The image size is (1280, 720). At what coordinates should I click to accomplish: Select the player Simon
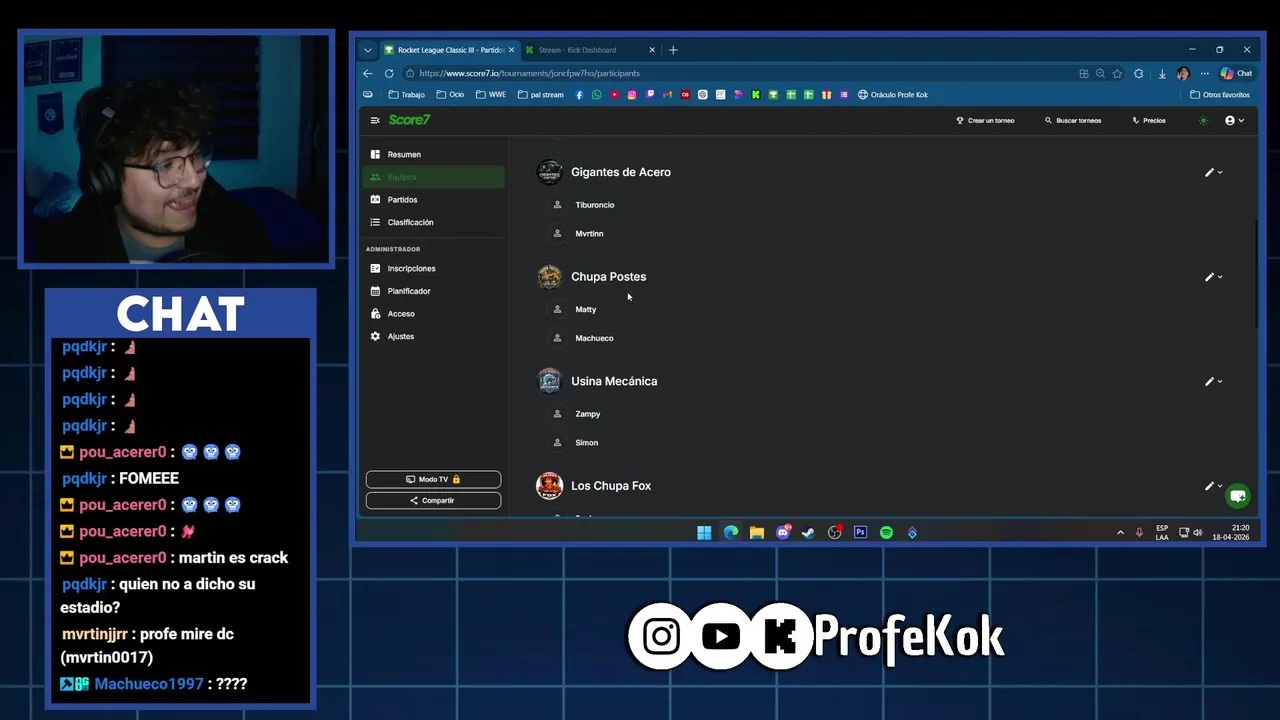pyautogui.click(x=587, y=443)
